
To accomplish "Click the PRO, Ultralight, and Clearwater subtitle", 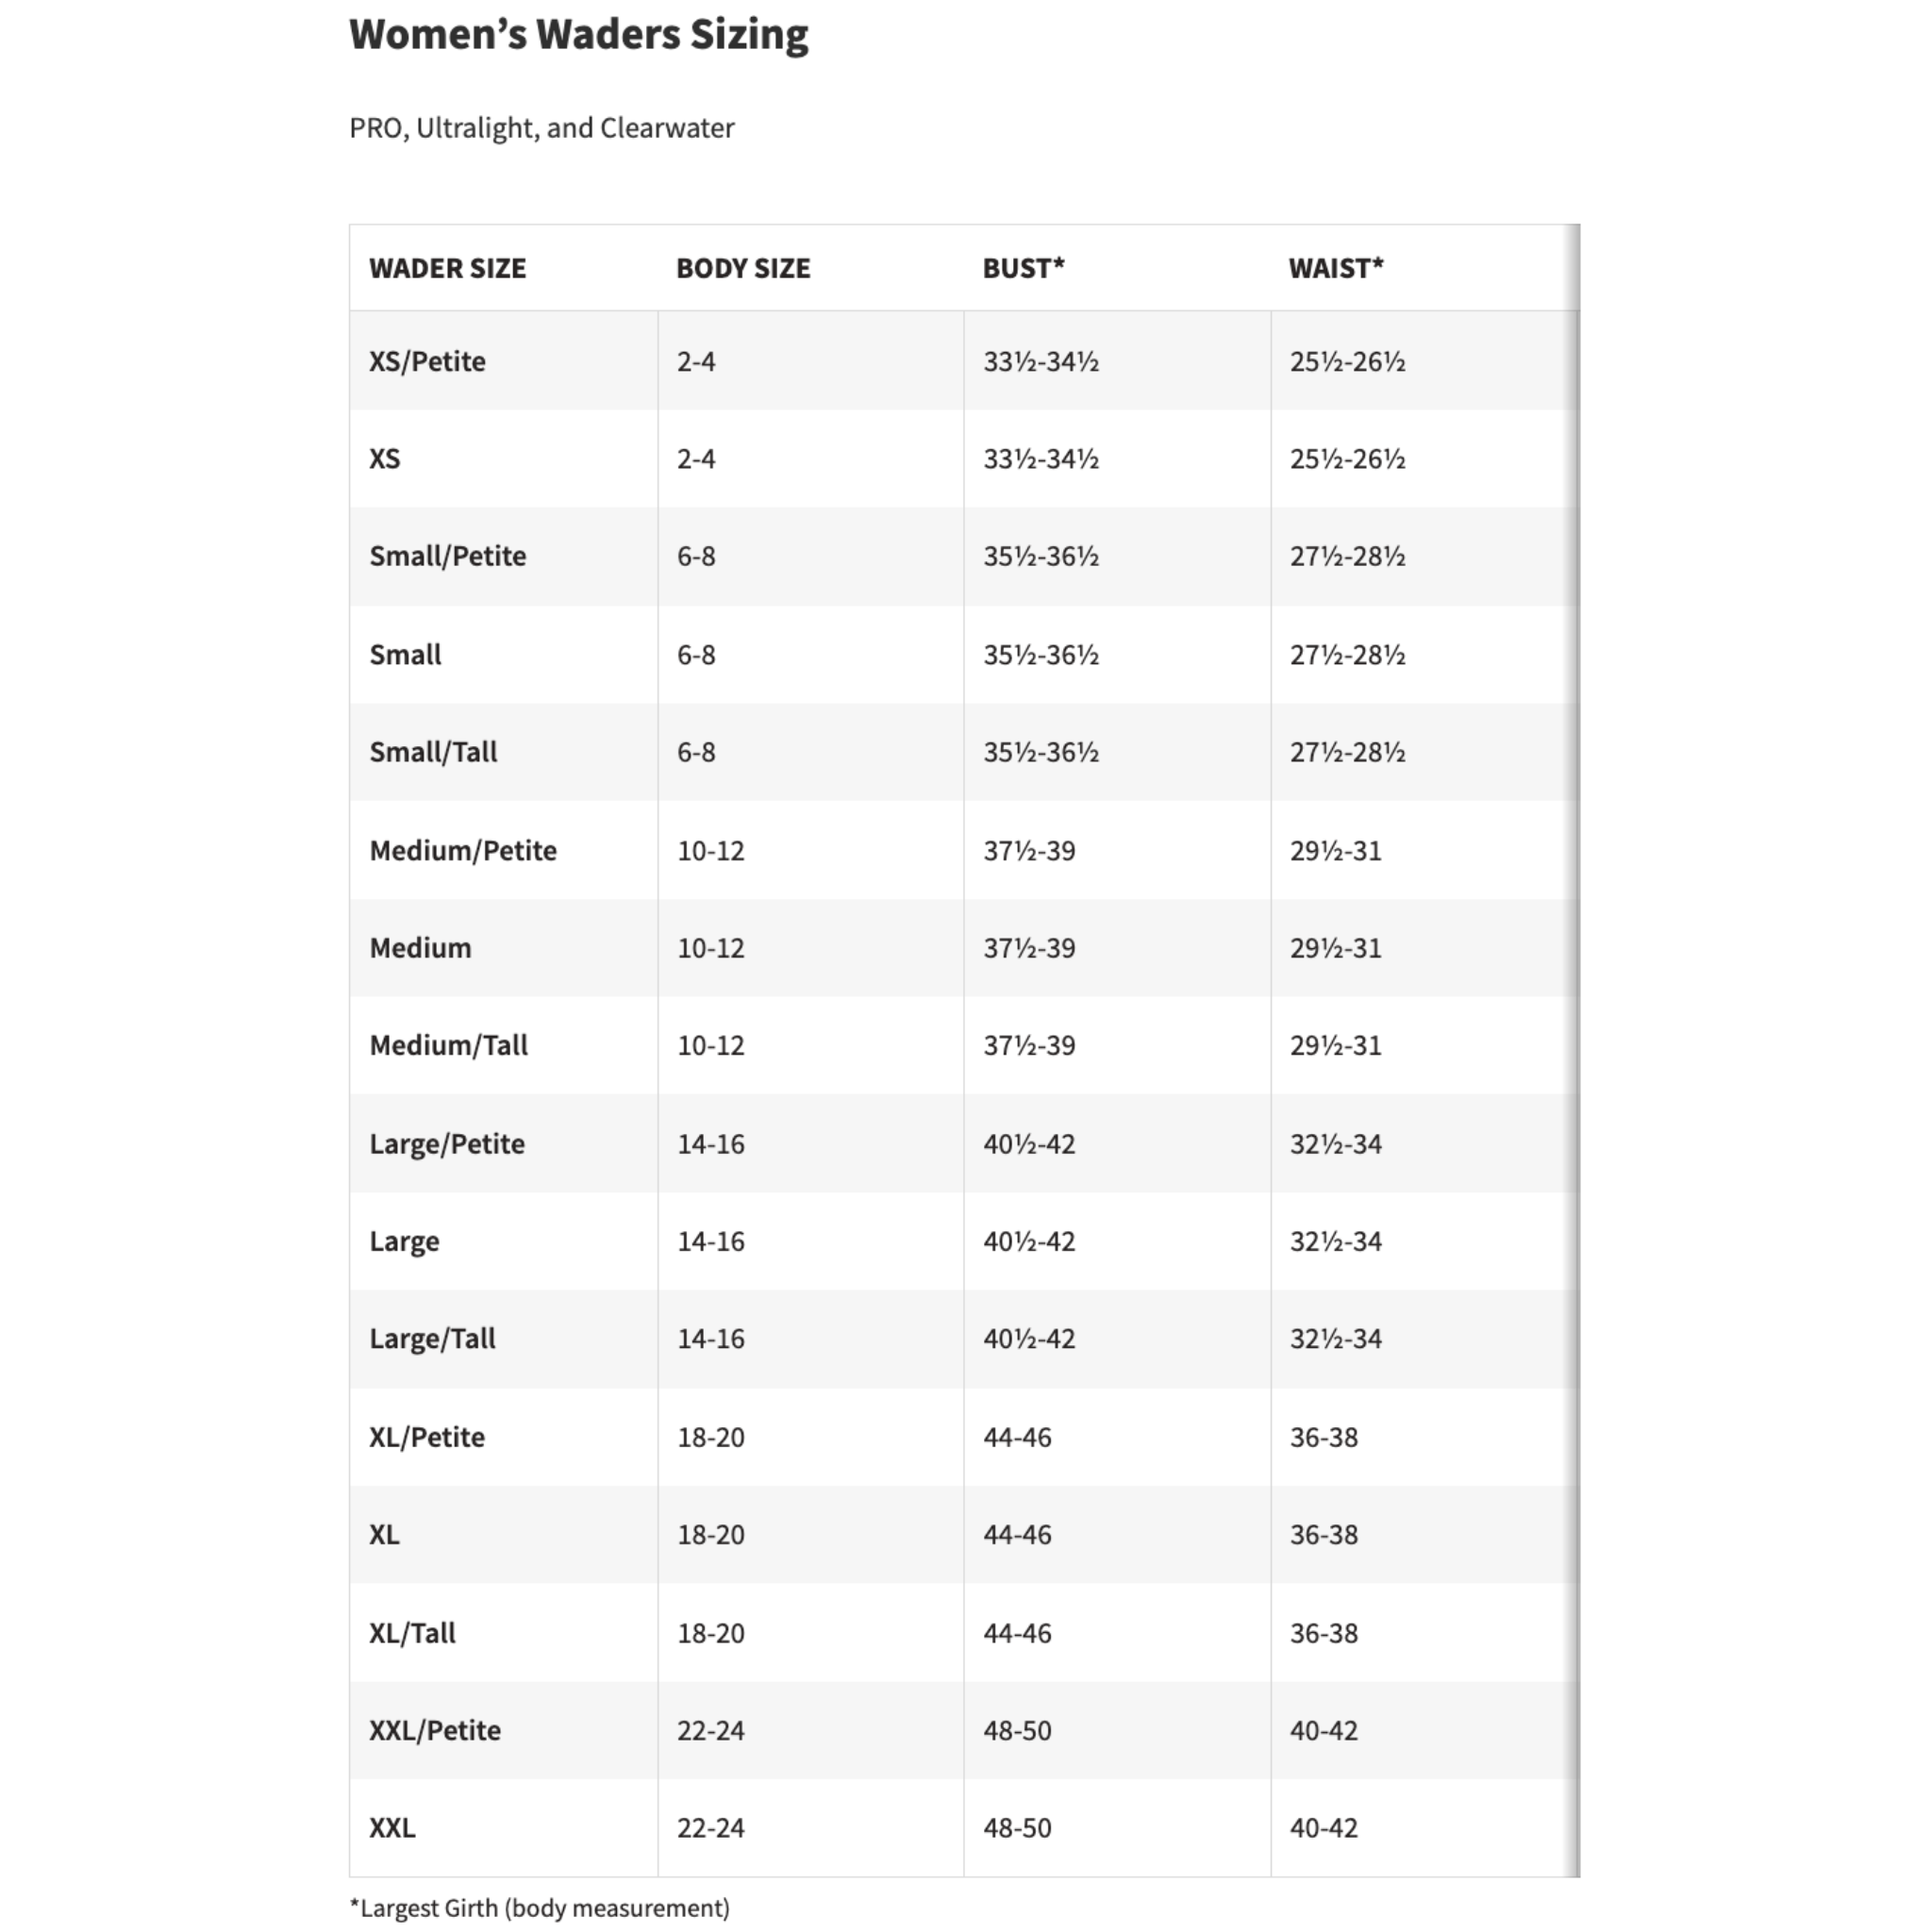I will click(x=541, y=128).
